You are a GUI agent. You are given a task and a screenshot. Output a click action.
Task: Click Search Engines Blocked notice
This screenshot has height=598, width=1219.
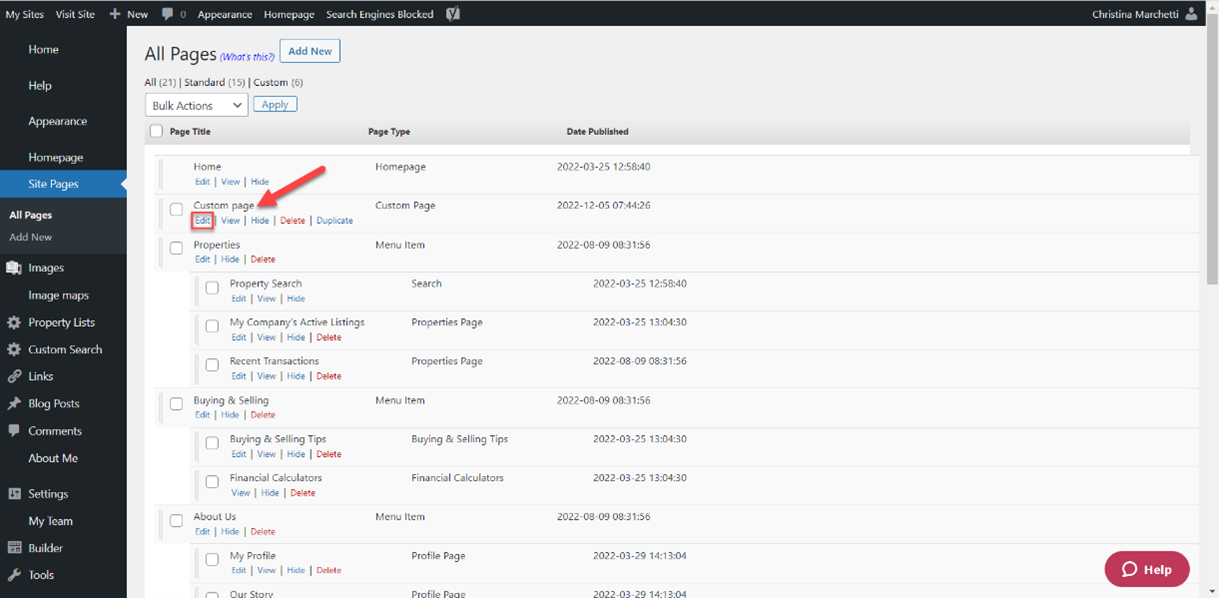(x=380, y=14)
